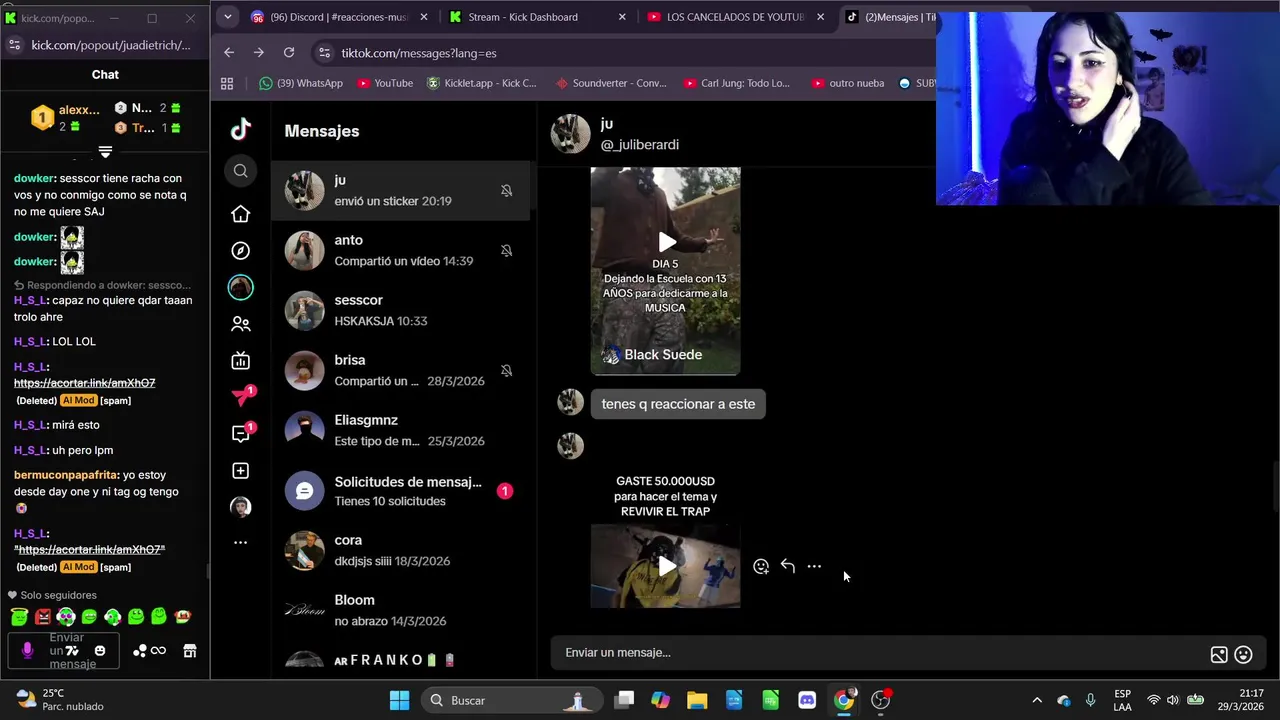Viewport: 1280px width, 720px height.
Task: Switch to LOS CANCELADOS DE YOUTUBE tab
Action: [x=736, y=17]
